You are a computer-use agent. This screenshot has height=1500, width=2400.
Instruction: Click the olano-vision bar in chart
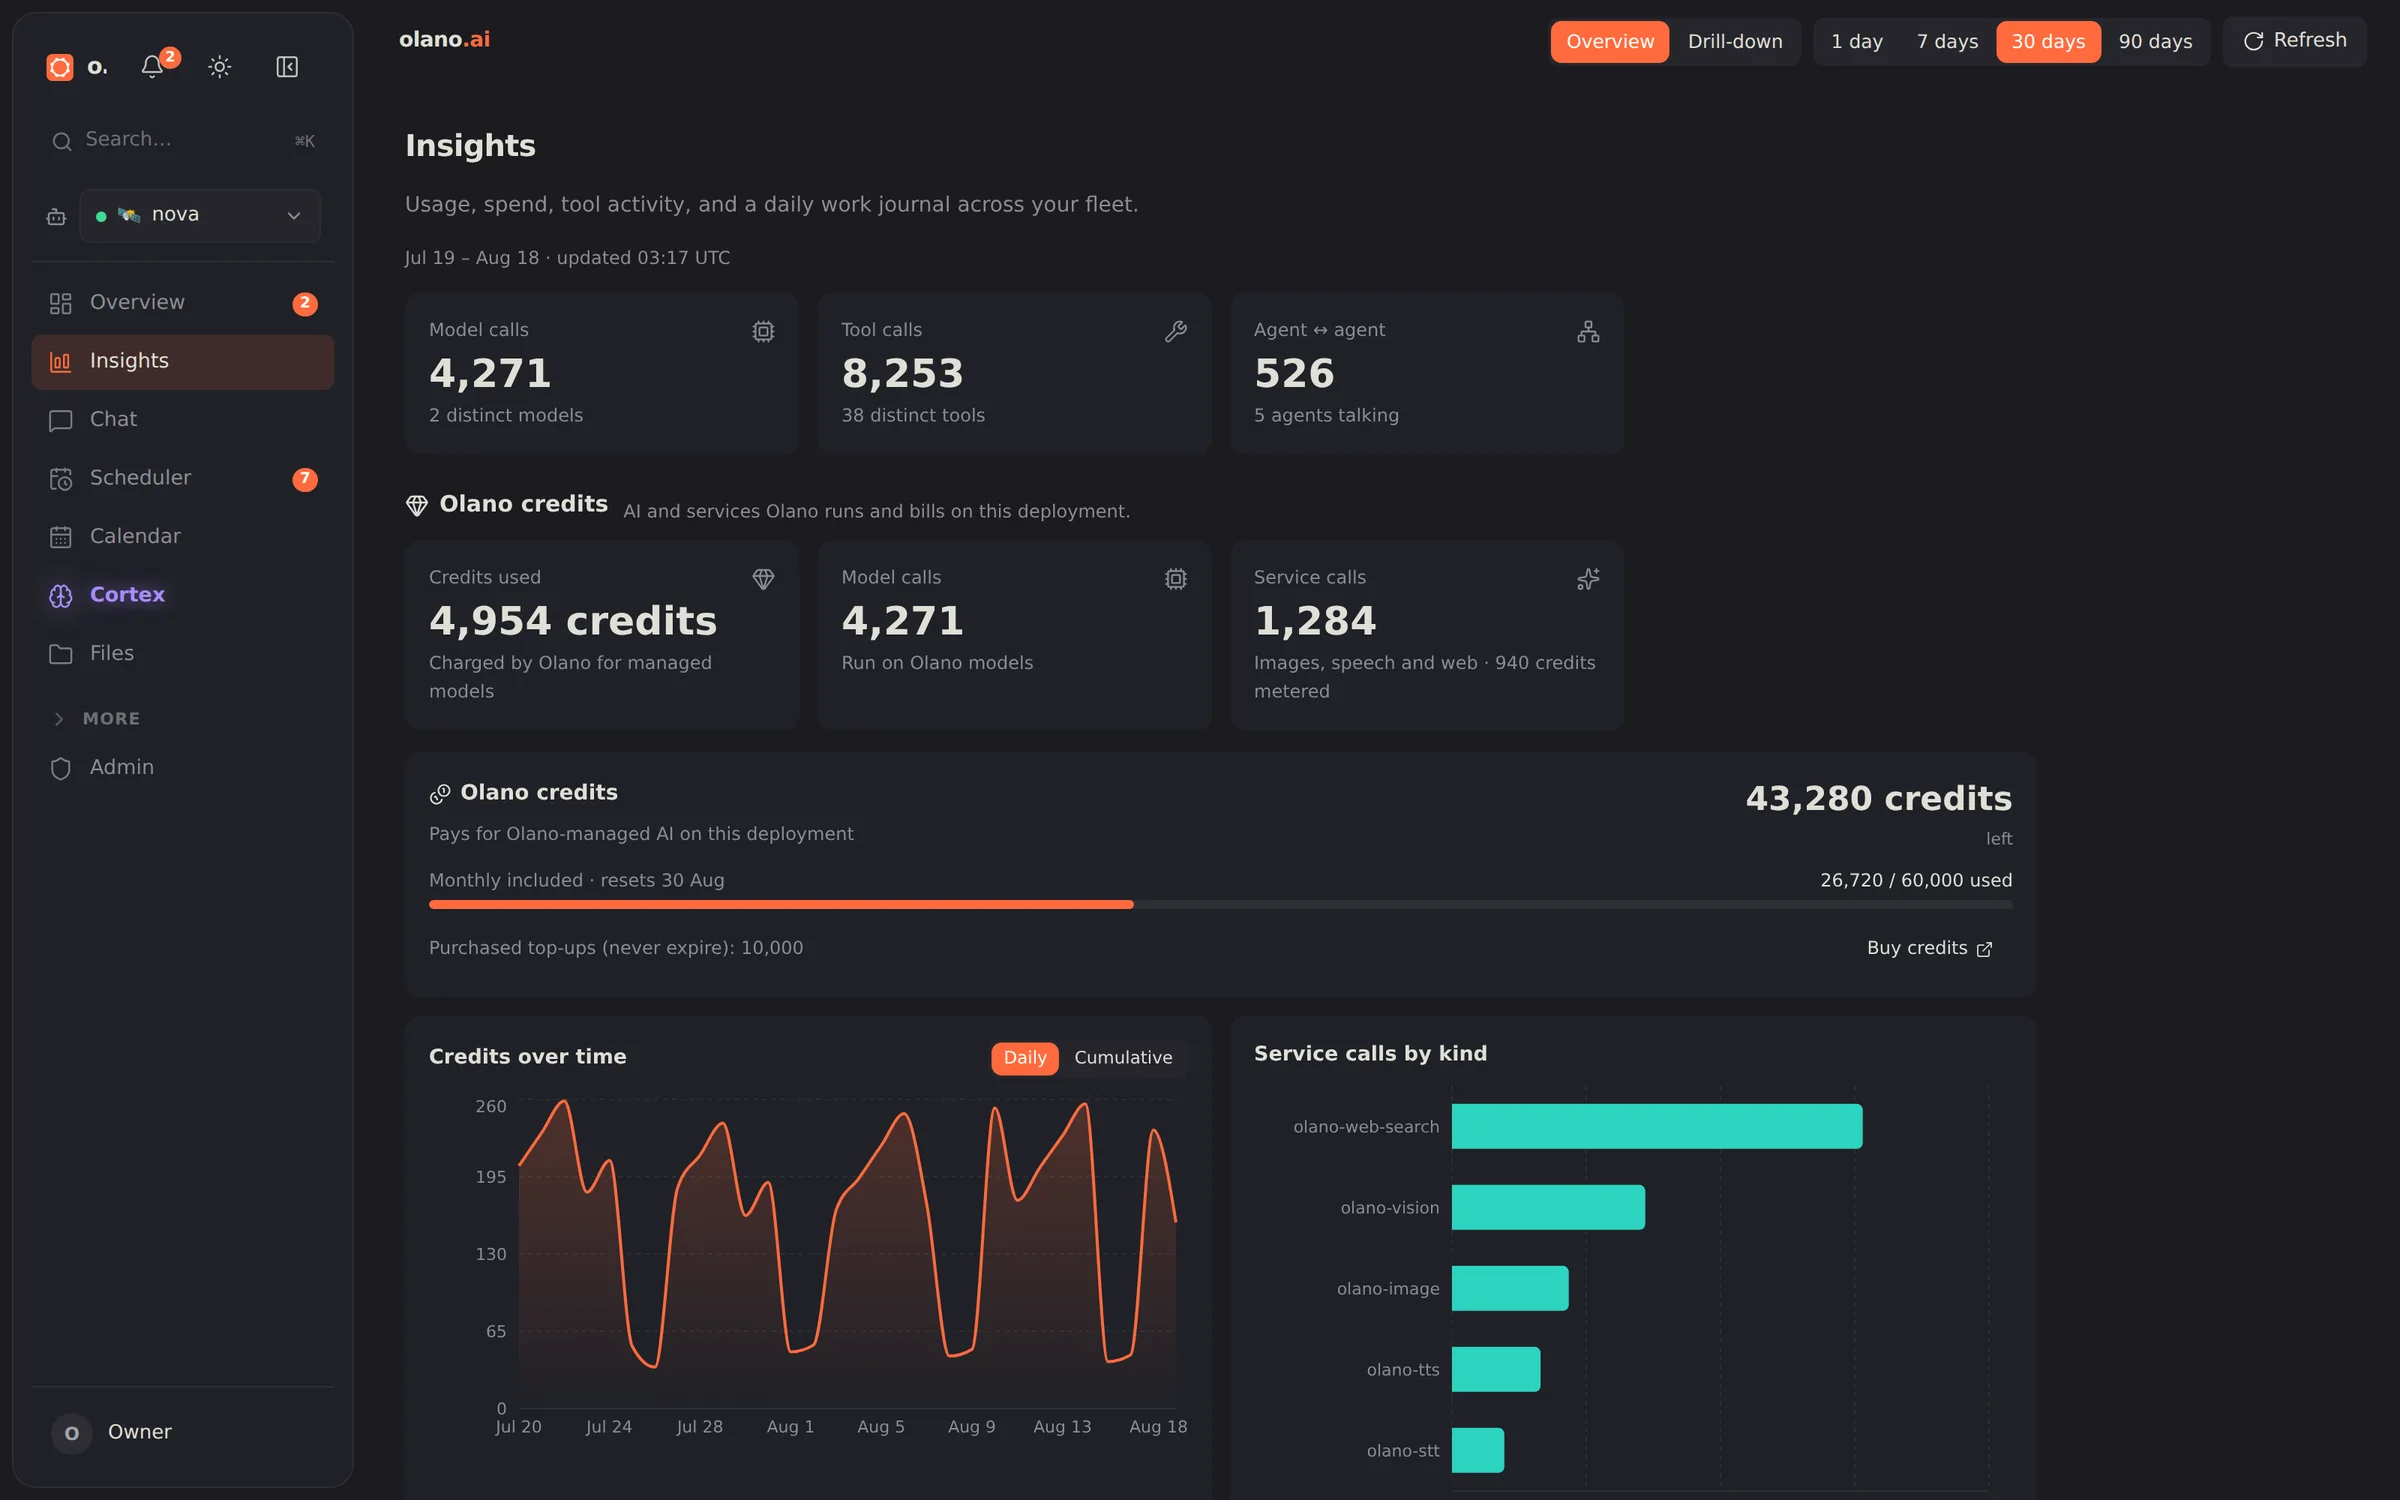(x=1548, y=1208)
